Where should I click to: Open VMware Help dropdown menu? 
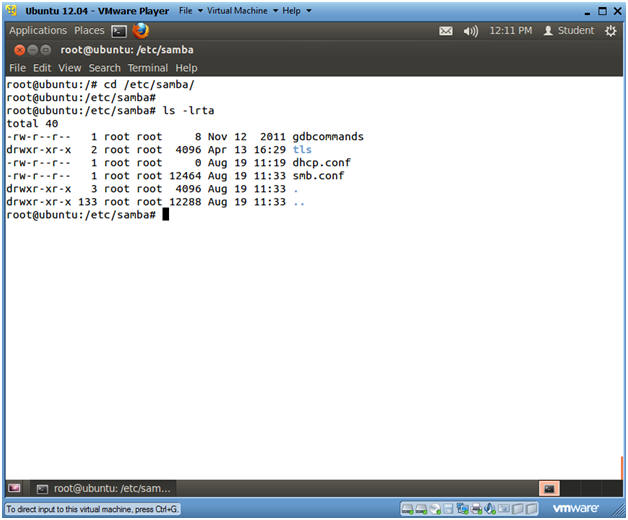click(296, 11)
